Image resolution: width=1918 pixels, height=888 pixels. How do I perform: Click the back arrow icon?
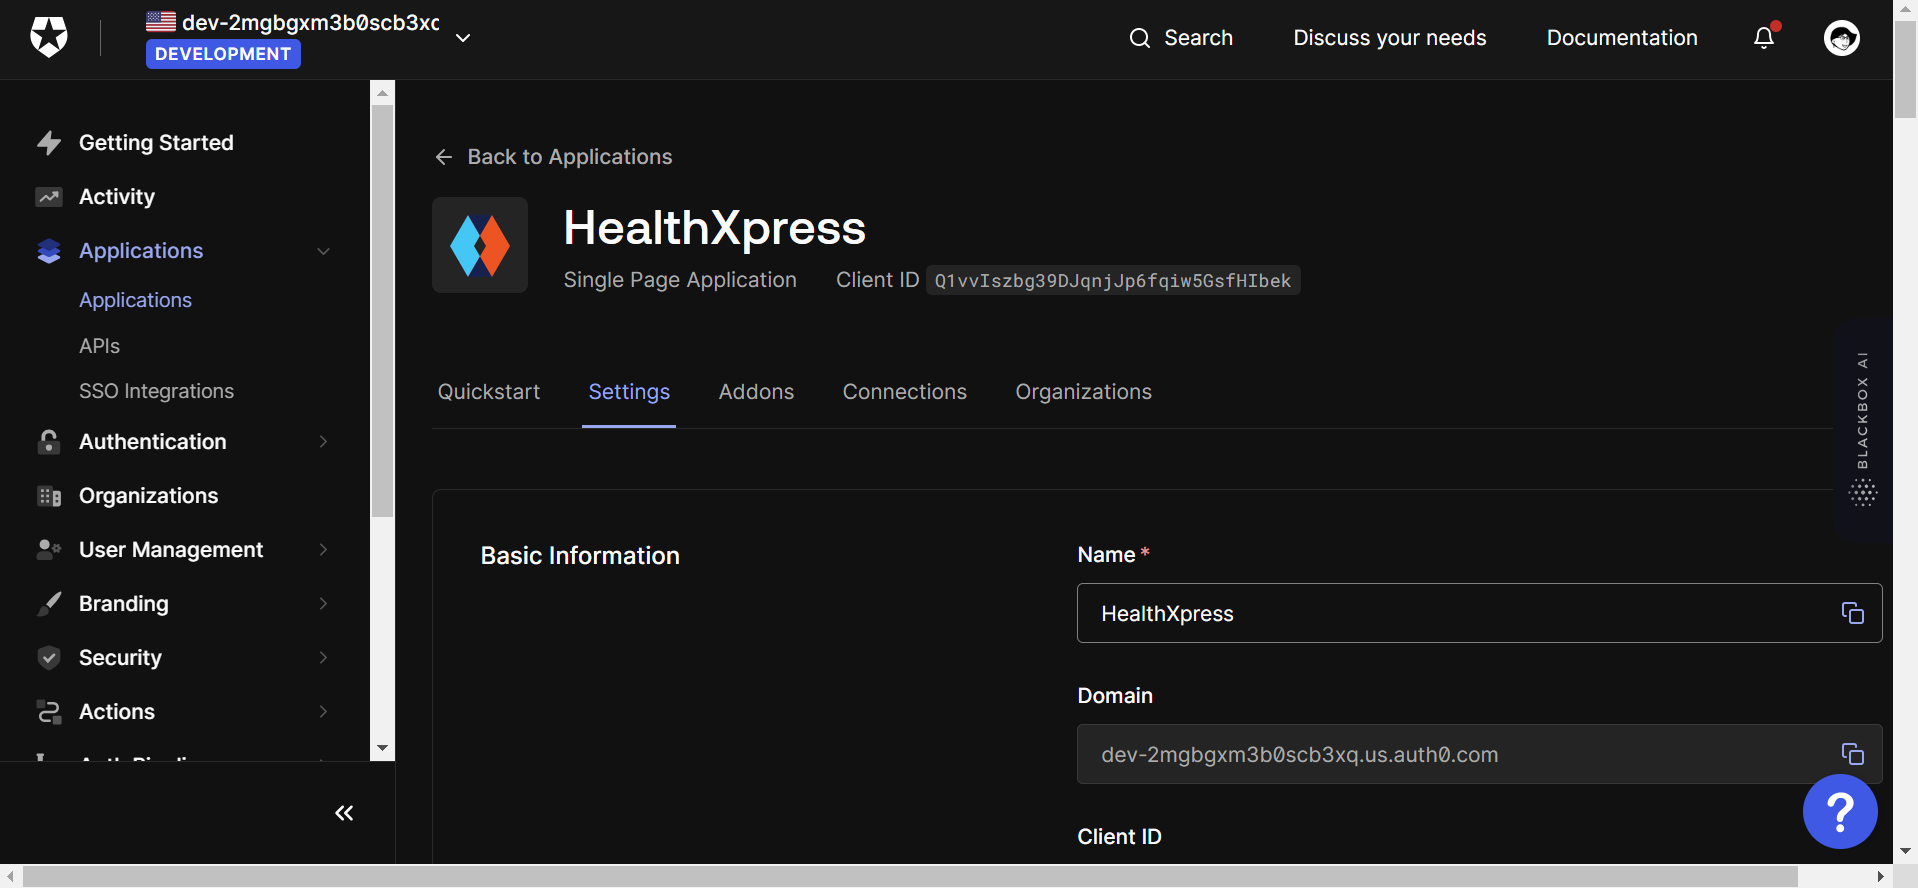pyautogui.click(x=444, y=157)
